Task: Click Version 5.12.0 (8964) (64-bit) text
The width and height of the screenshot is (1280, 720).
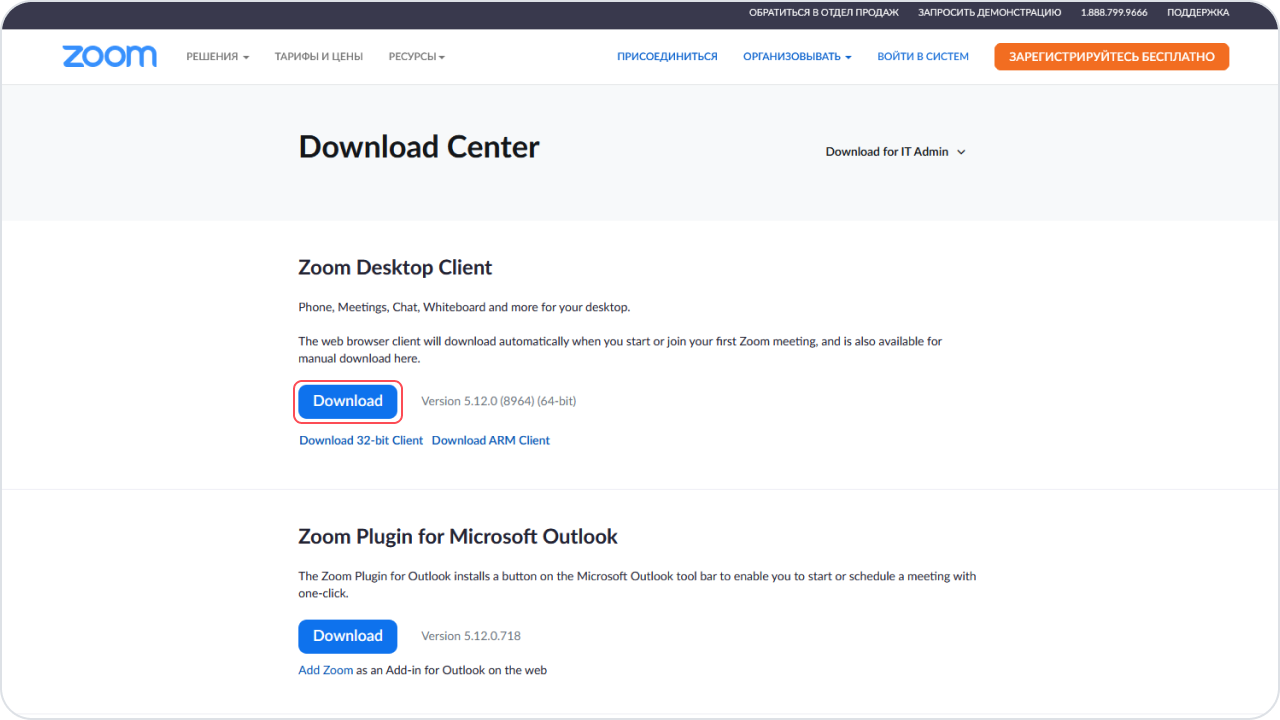Action: [499, 401]
